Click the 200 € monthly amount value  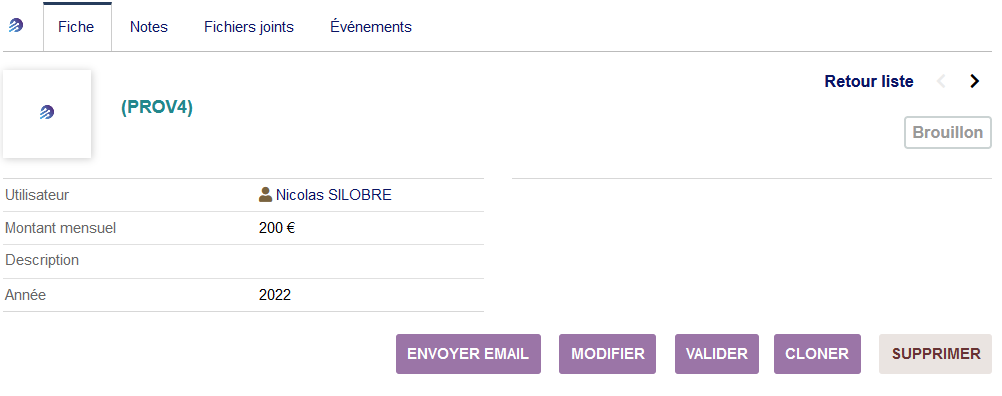[x=277, y=228]
